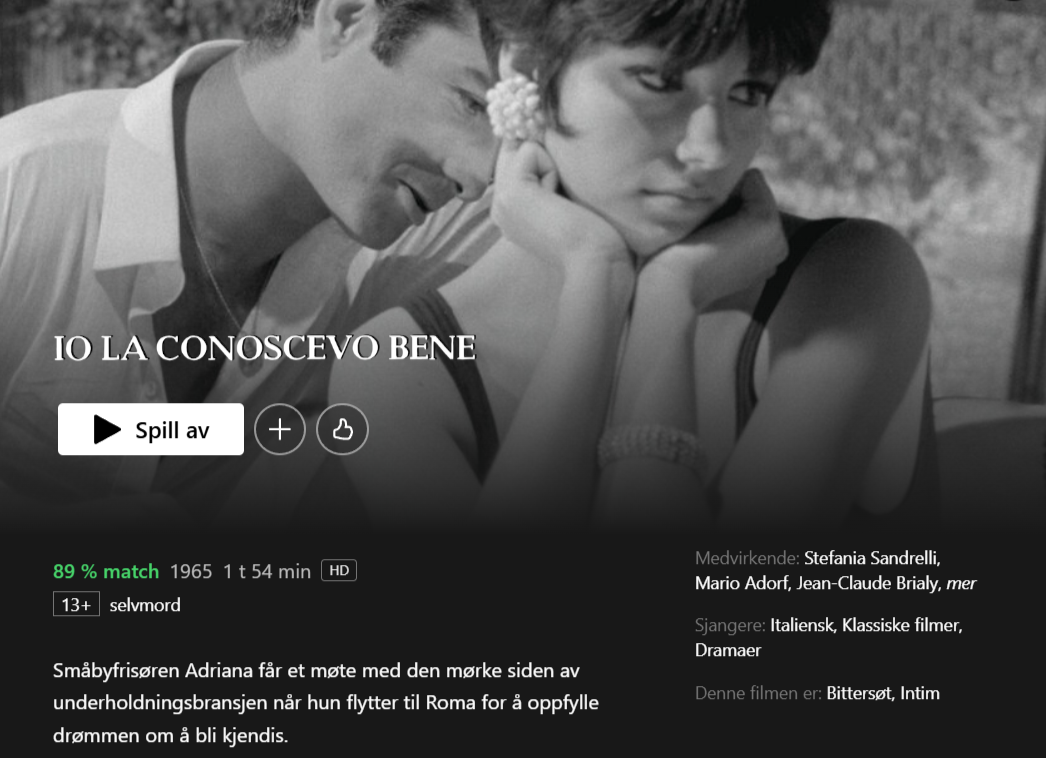This screenshot has width=1046, height=758.
Task: Select the Bittersøt mood tag
Action: (861, 693)
